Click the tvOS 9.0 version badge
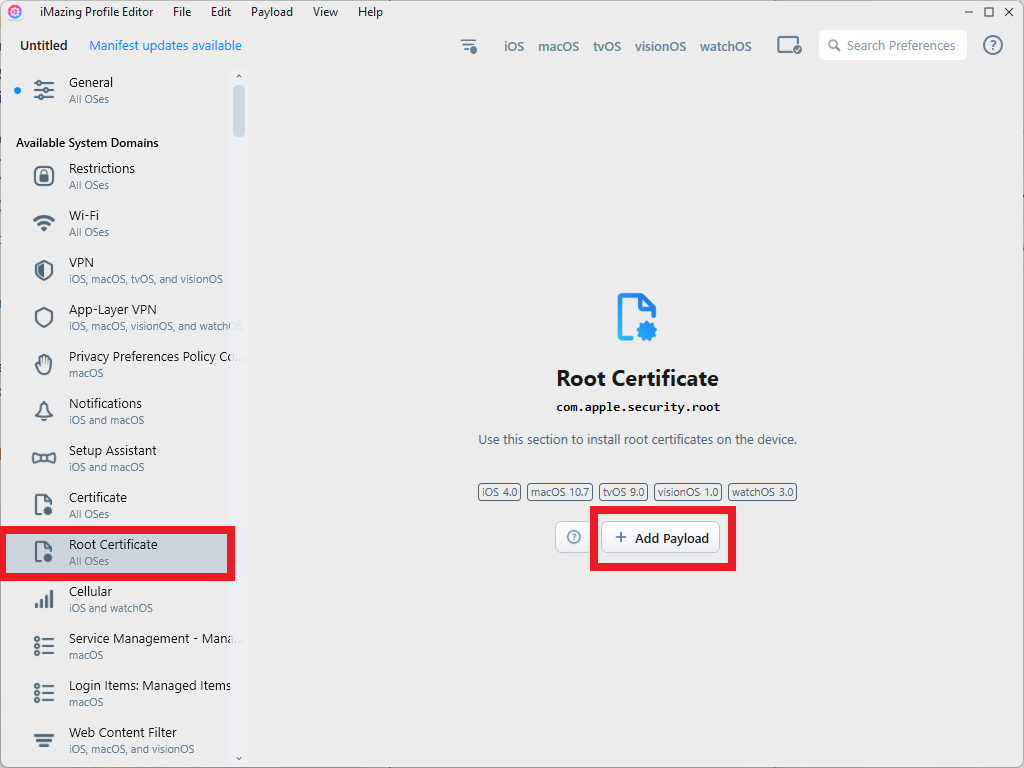 [x=623, y=492]
